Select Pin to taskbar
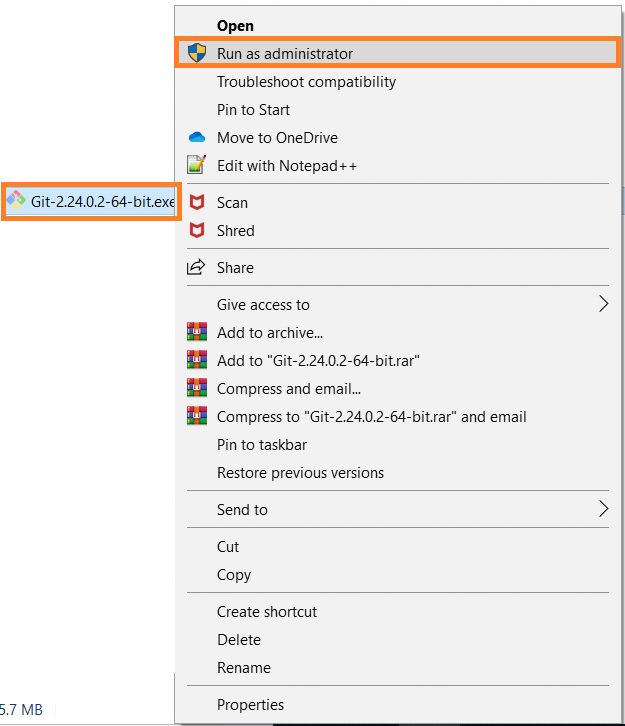Screen dimensions: 625x726 click(x=262, y=445)
